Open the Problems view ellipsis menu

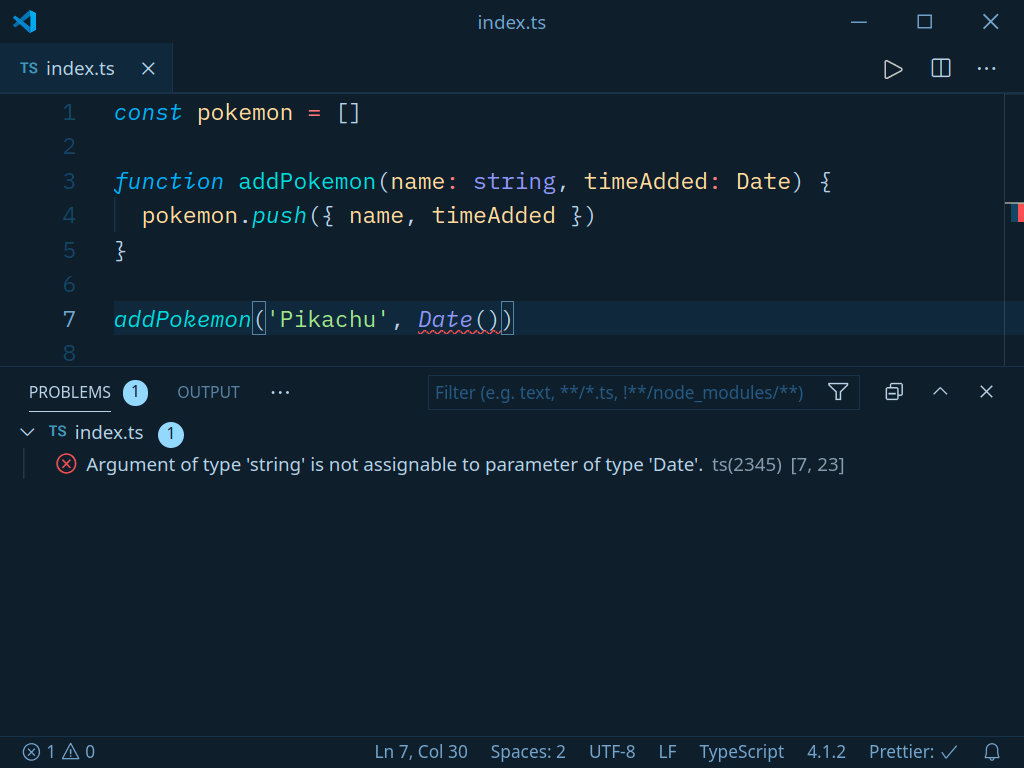280,392
